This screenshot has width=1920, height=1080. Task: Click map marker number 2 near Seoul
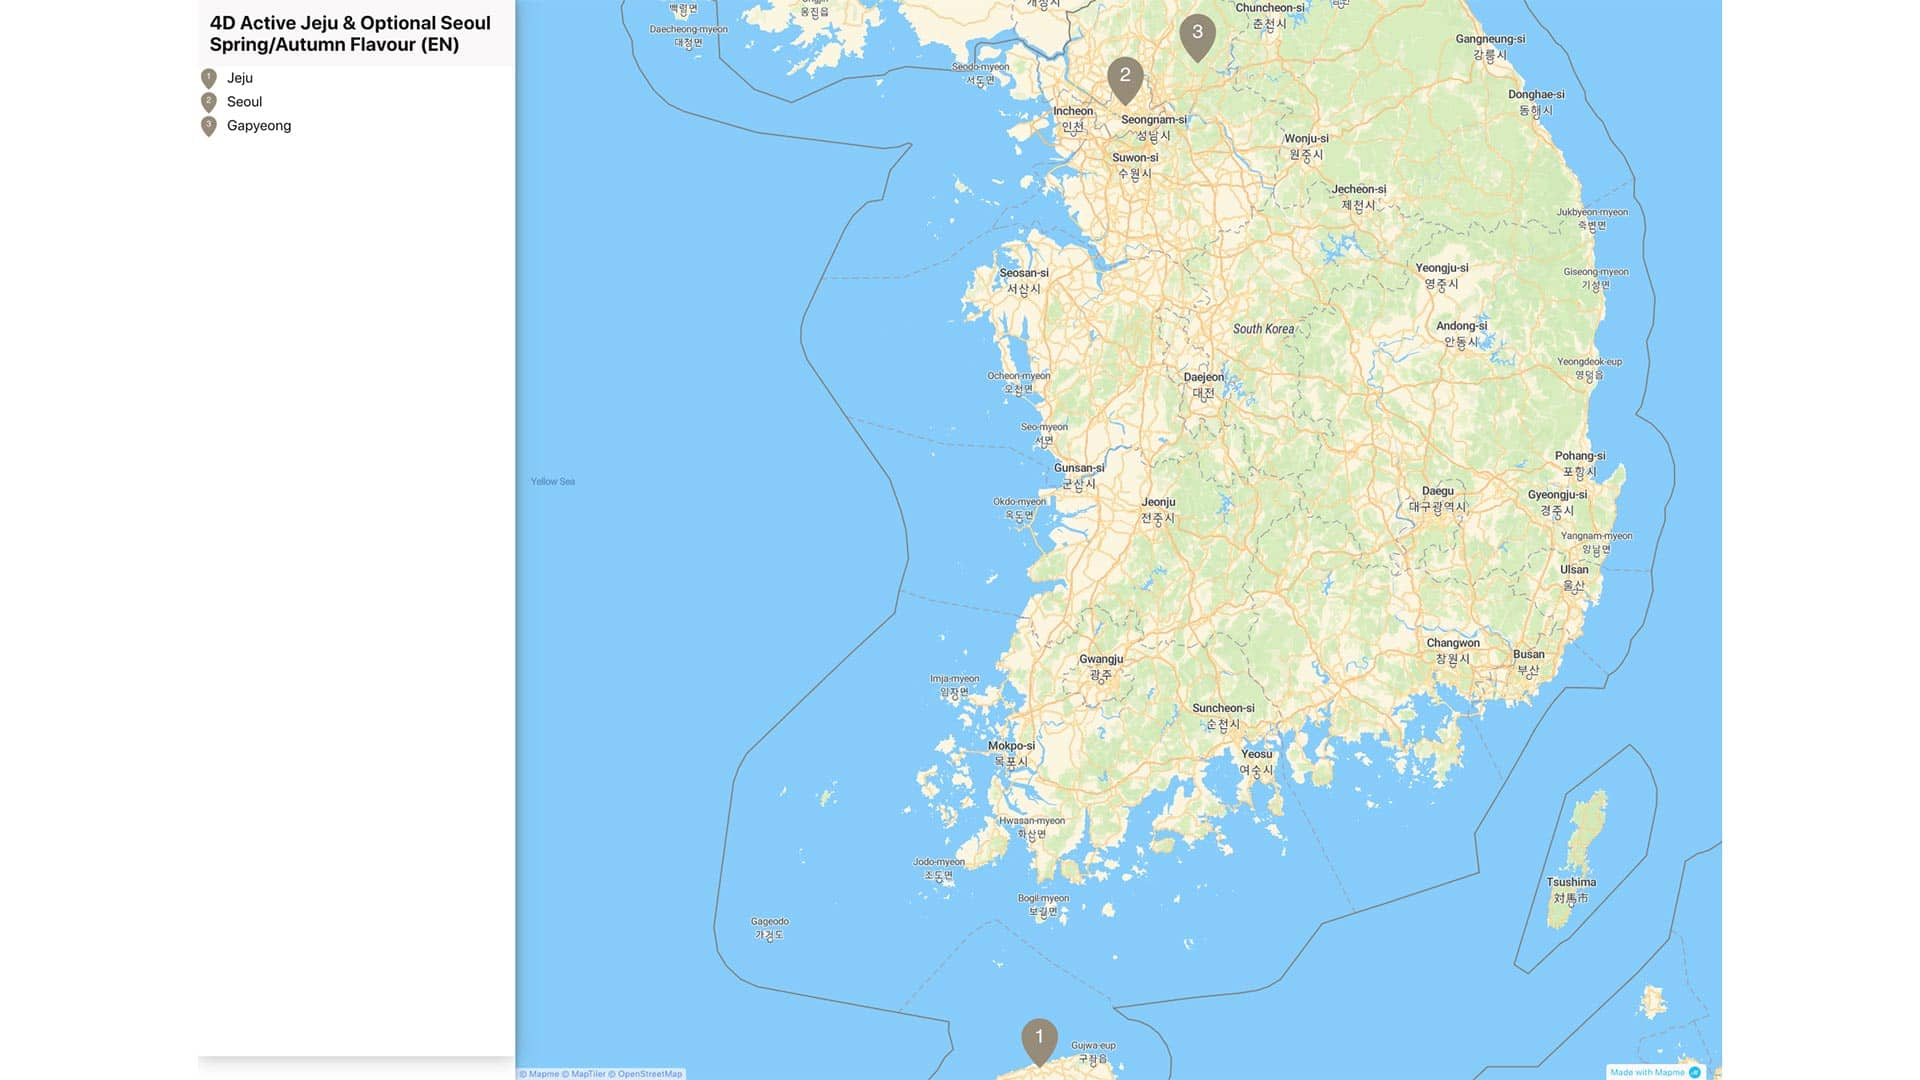pyautogui.click(x=1125, y=77)
